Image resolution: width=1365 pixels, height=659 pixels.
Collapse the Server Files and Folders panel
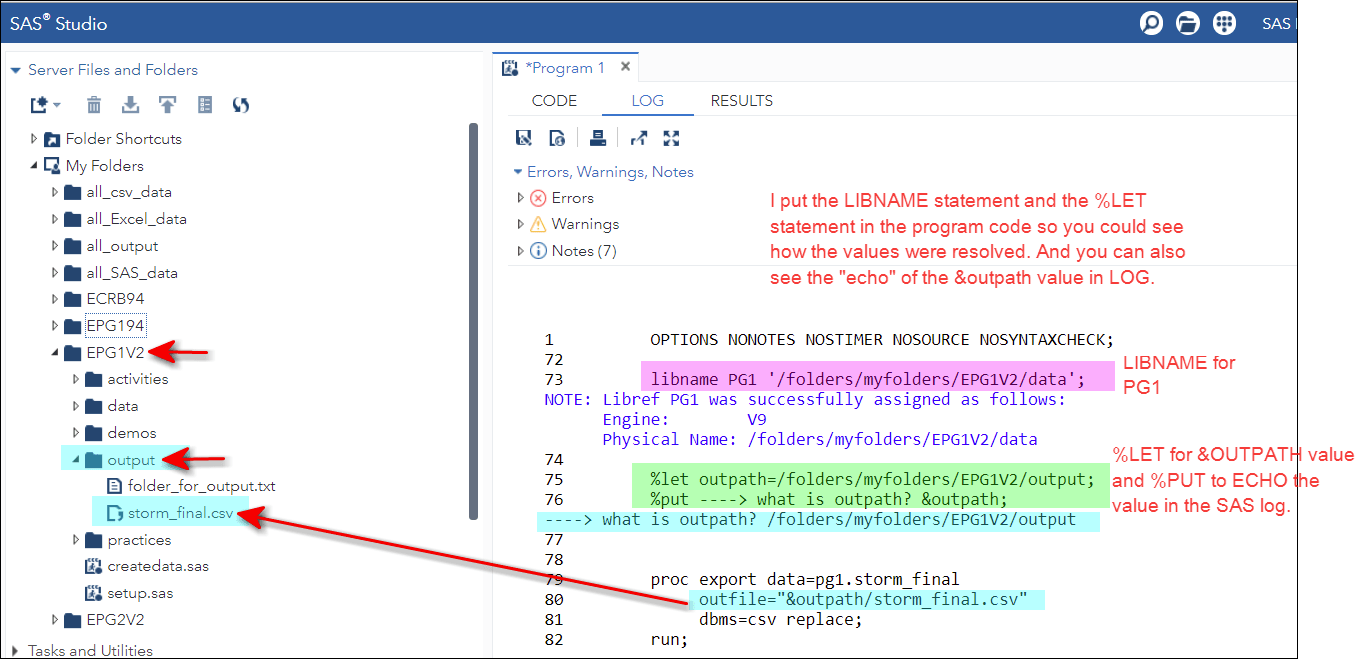(14, 69)
